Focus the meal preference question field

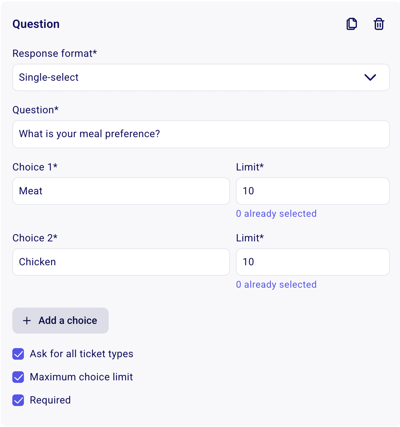pos(201,134)
